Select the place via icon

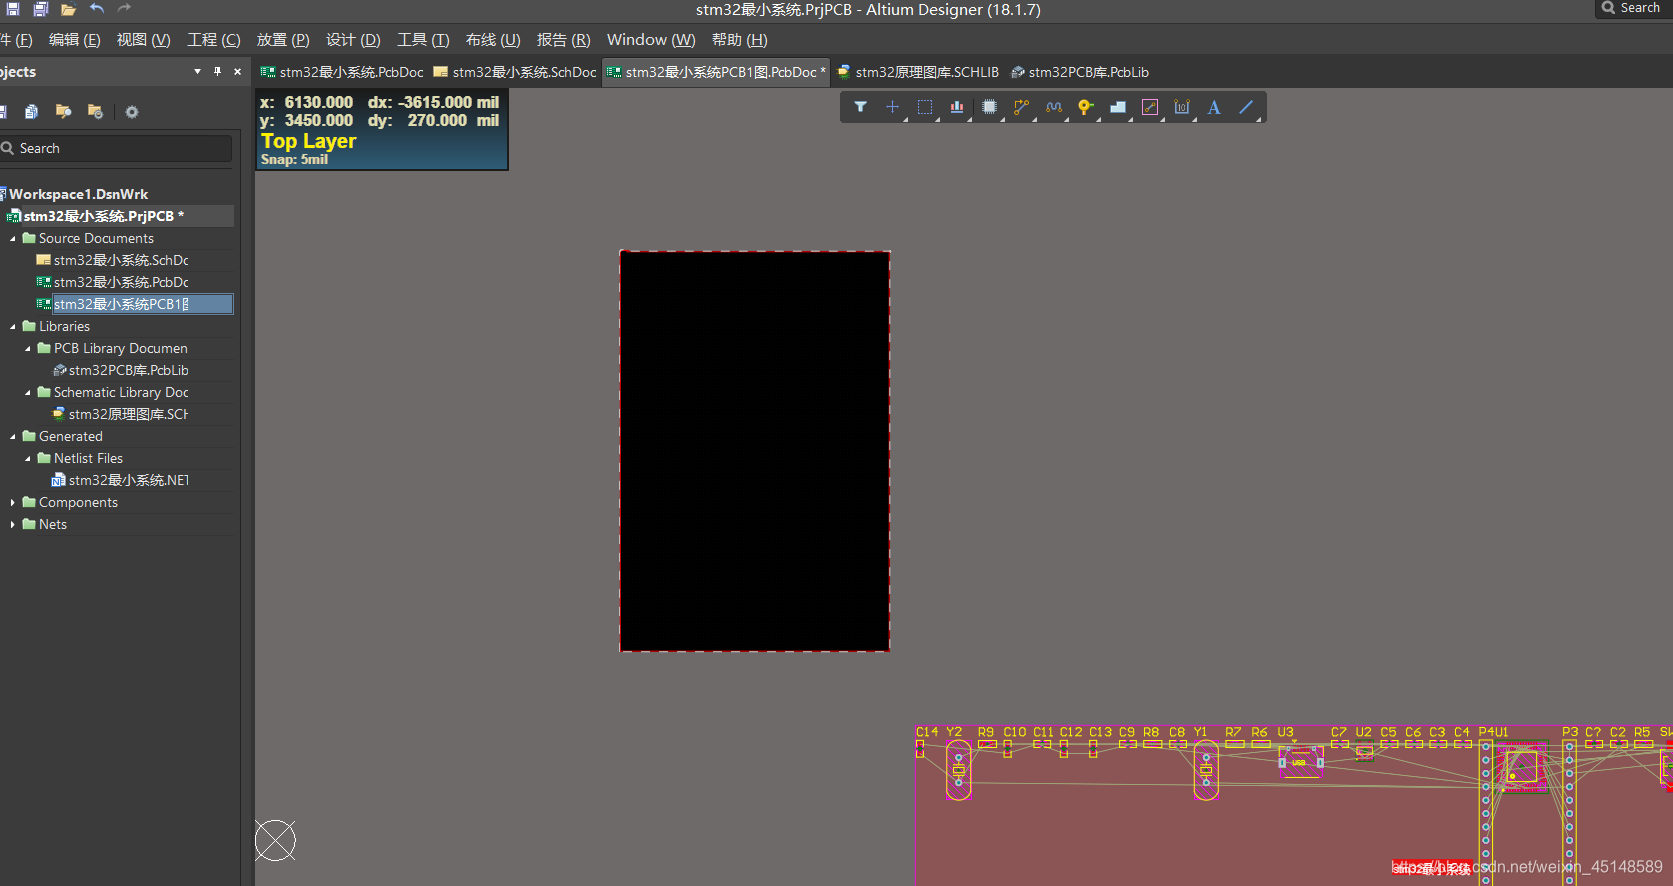point(1085,107)
